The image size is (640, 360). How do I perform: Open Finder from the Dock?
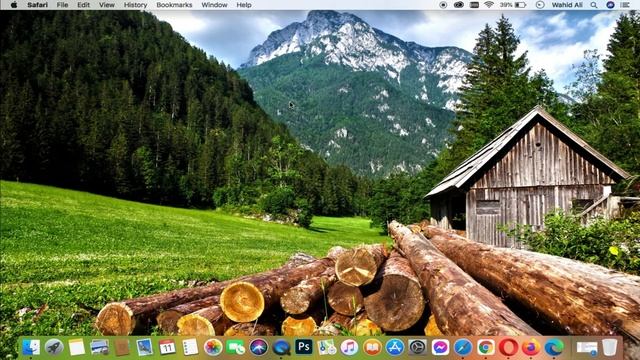click(31, 347)
